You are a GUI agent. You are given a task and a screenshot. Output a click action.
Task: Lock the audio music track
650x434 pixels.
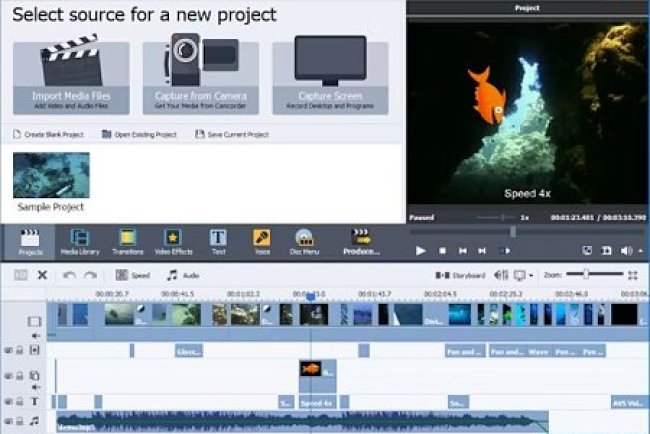(19, 421)
